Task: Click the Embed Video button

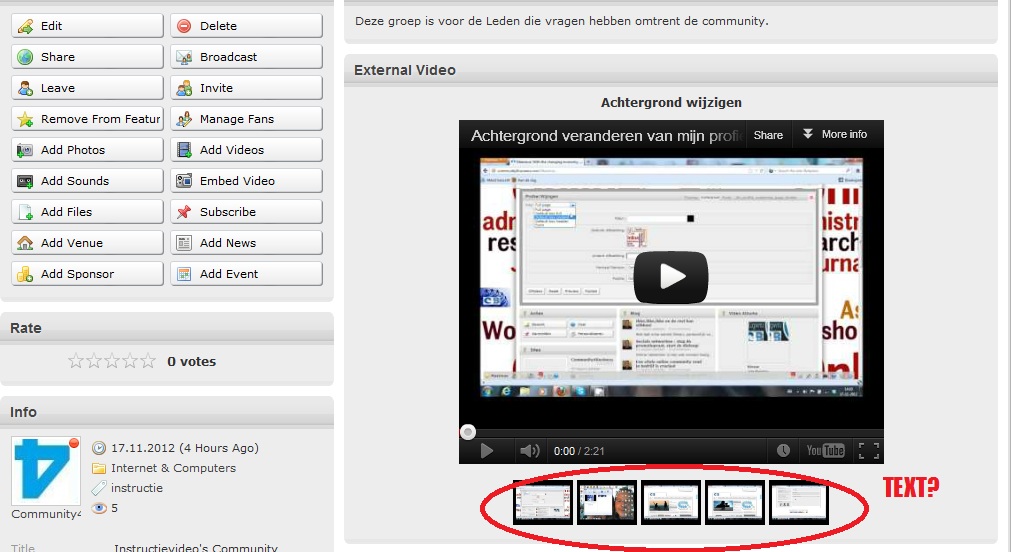Action: pos(246,181)
